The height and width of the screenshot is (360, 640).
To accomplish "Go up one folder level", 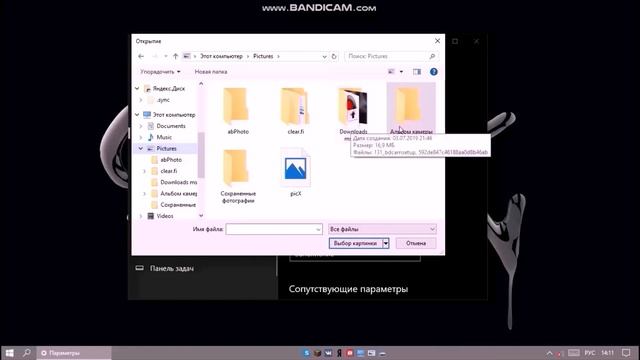I will pos(176,56).
